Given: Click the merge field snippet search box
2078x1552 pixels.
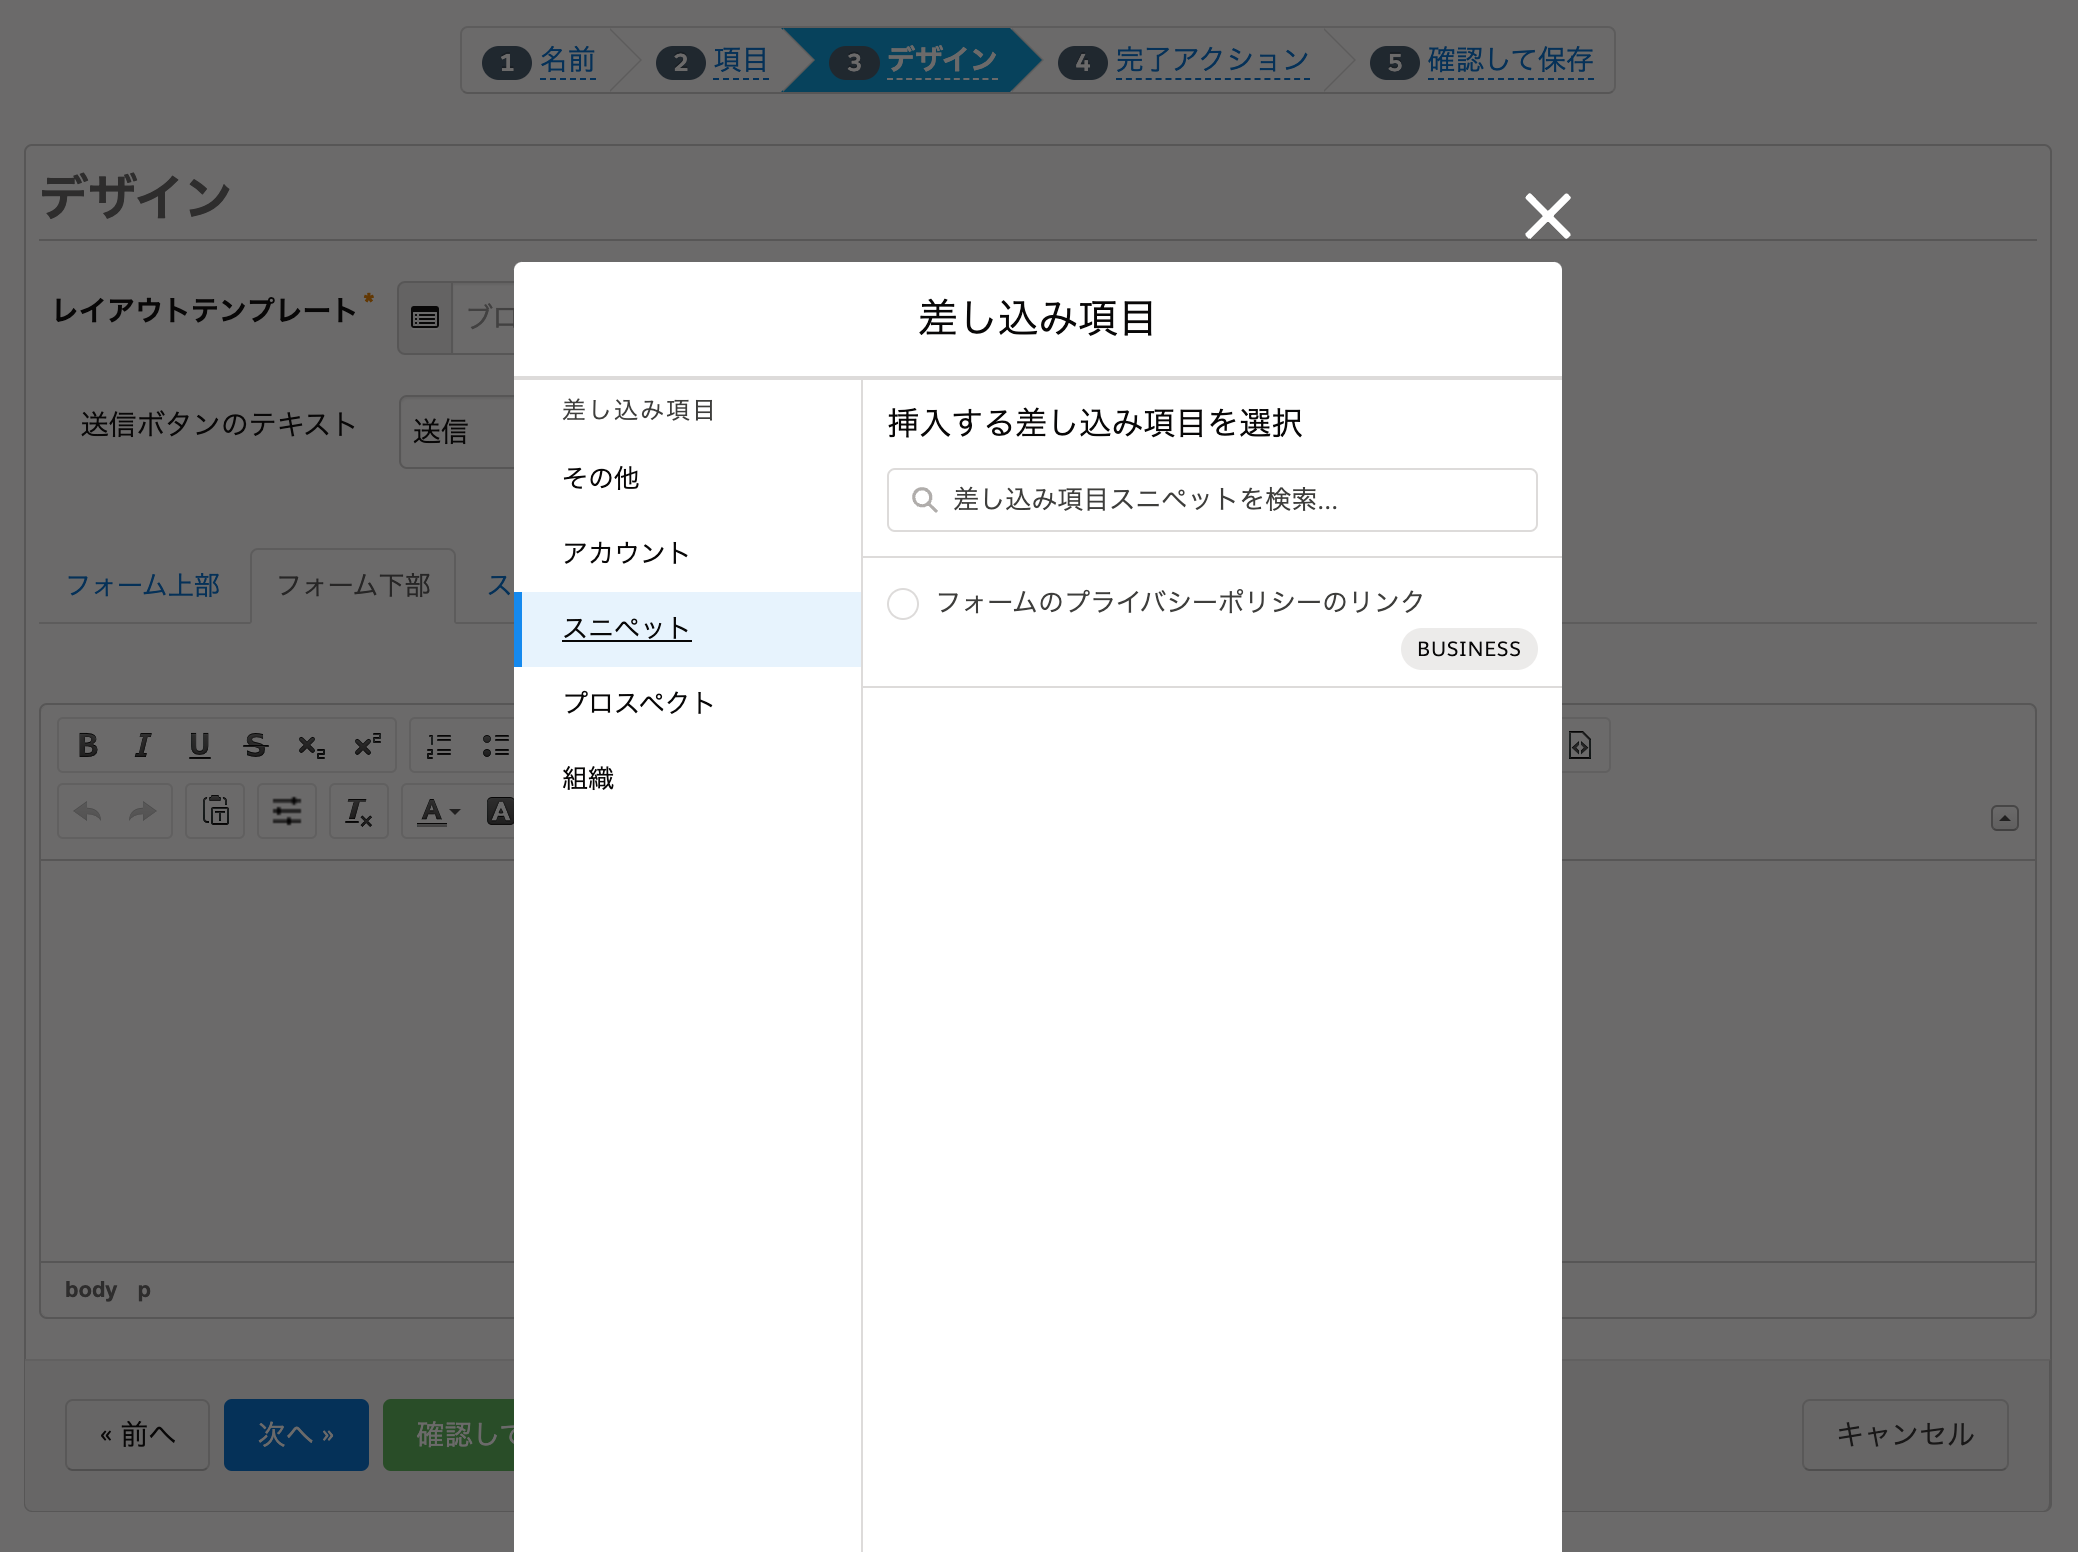Looking at the screenshot, I should point(1212,499).
